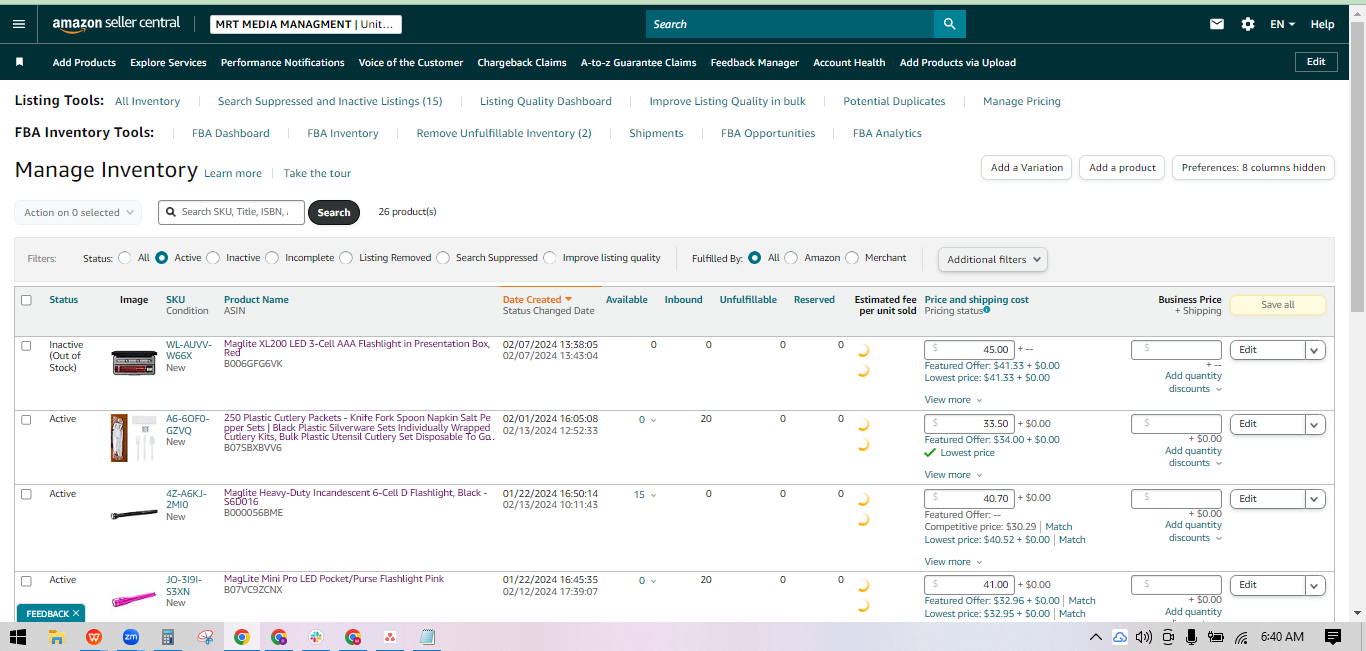Image resolution: width=1366 pixels, height=651 pixels.
Task: Open the Windows Start menu
Action: [19, 637]
